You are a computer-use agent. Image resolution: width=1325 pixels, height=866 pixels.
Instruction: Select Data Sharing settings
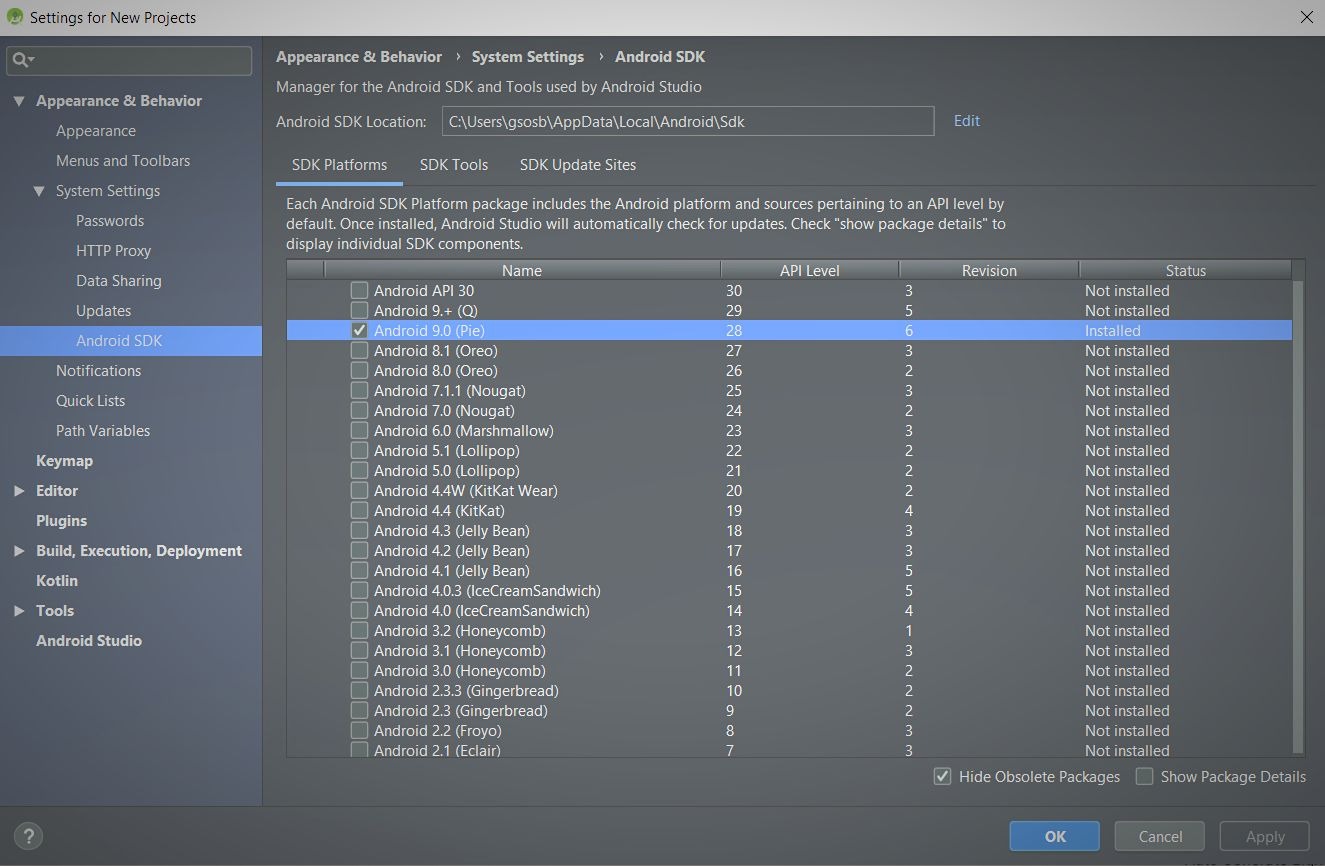119,281
